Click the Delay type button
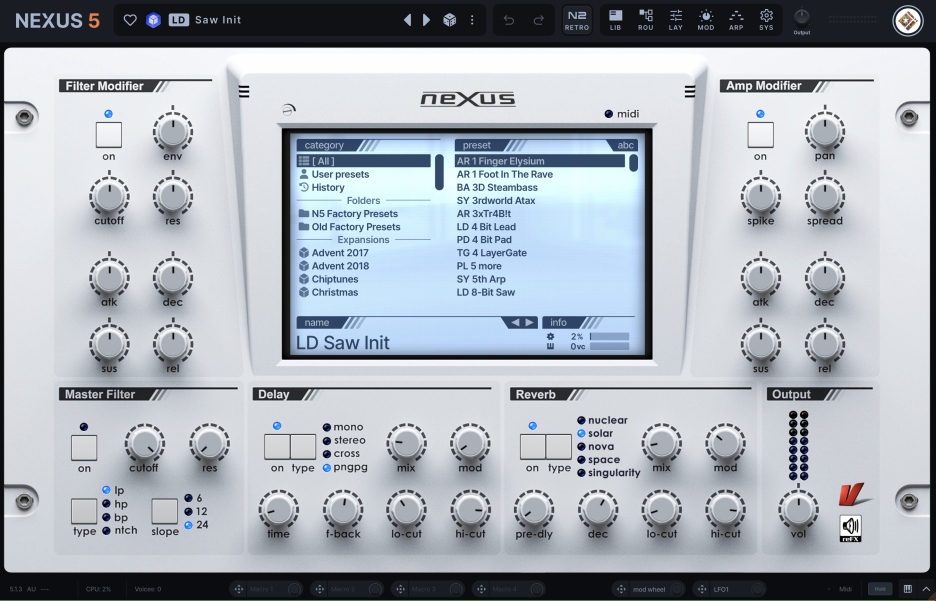 [303, 446]
